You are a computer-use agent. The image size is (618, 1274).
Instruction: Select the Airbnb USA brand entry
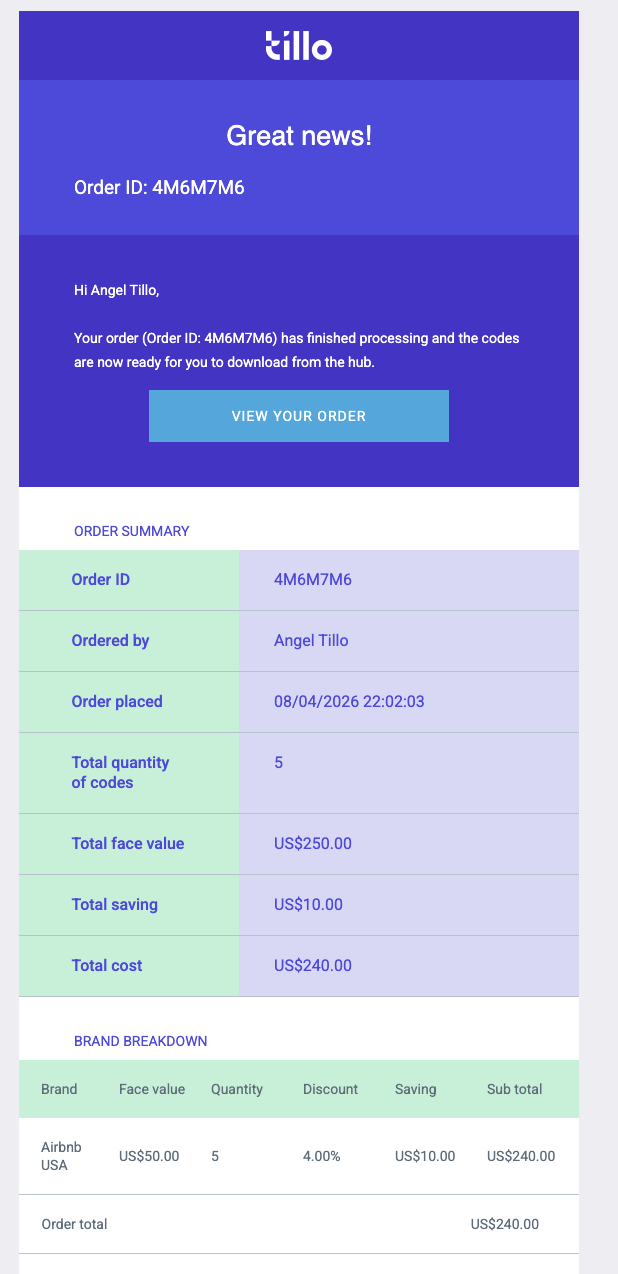click(61, 1156)
